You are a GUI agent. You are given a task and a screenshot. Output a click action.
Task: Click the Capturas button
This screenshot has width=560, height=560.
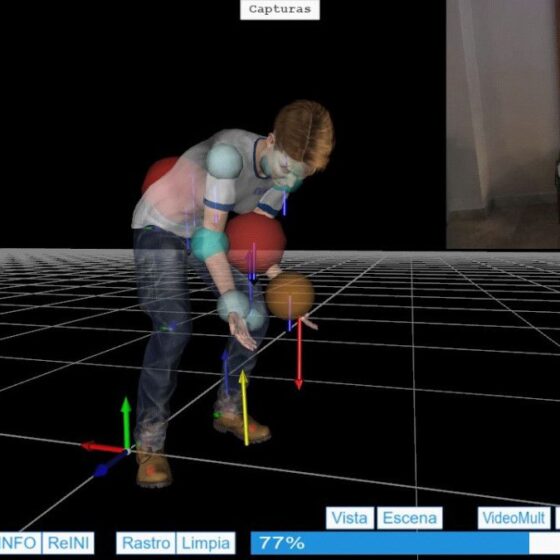tap(280, 10)
